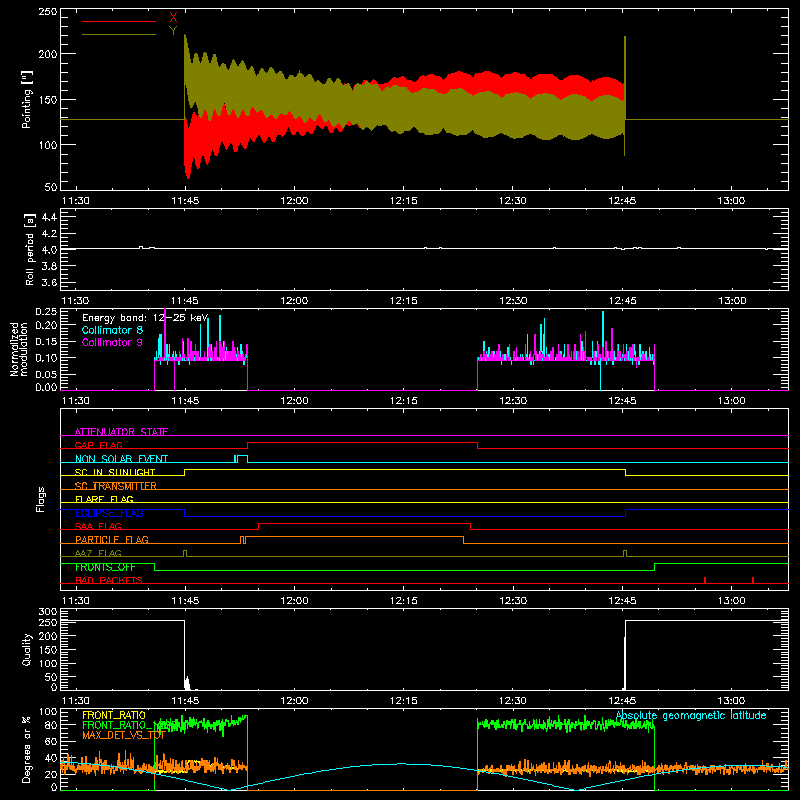Viewport: 800px width, 800px height.
Task: Click the AAZ_FLAG pulse near 11:45
Action: point(185,553)
